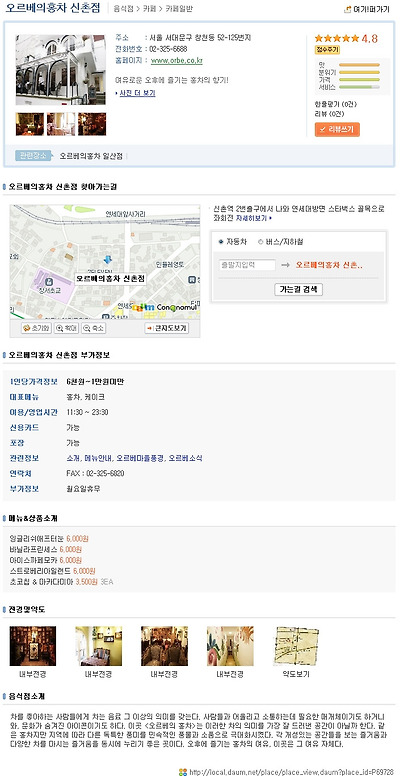
Task: Open the first 내부전경 interior thumbnail
Action: (33, 646)
